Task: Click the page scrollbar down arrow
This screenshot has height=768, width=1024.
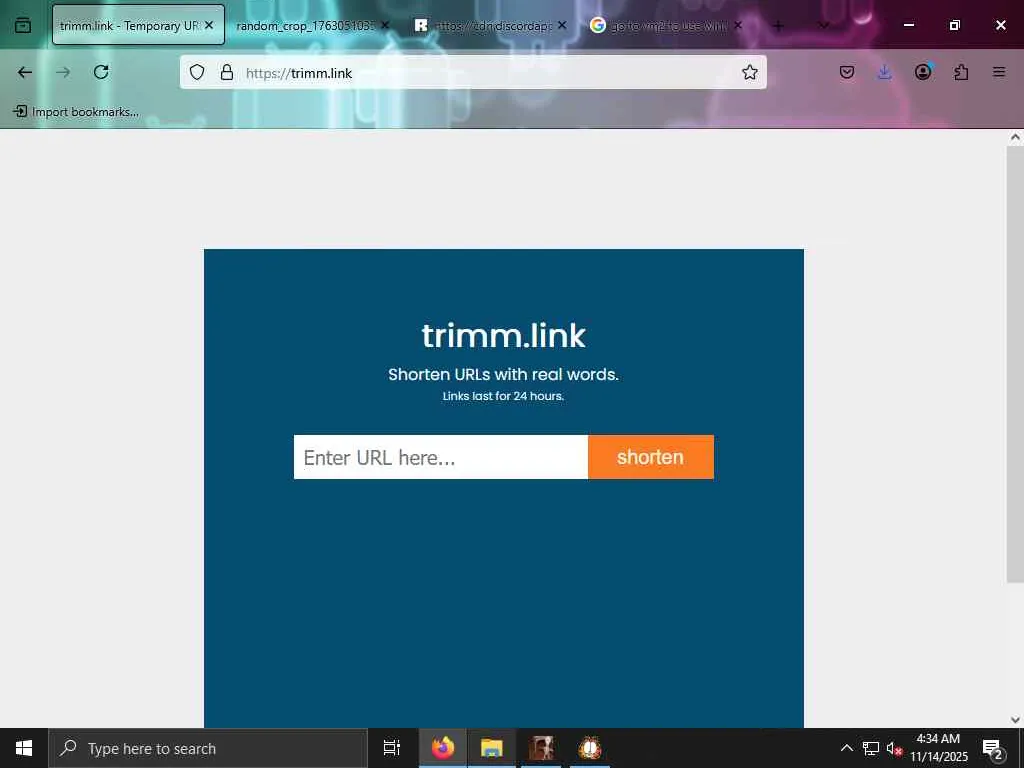Action: pyautogui.click(x=1015, y=720)
